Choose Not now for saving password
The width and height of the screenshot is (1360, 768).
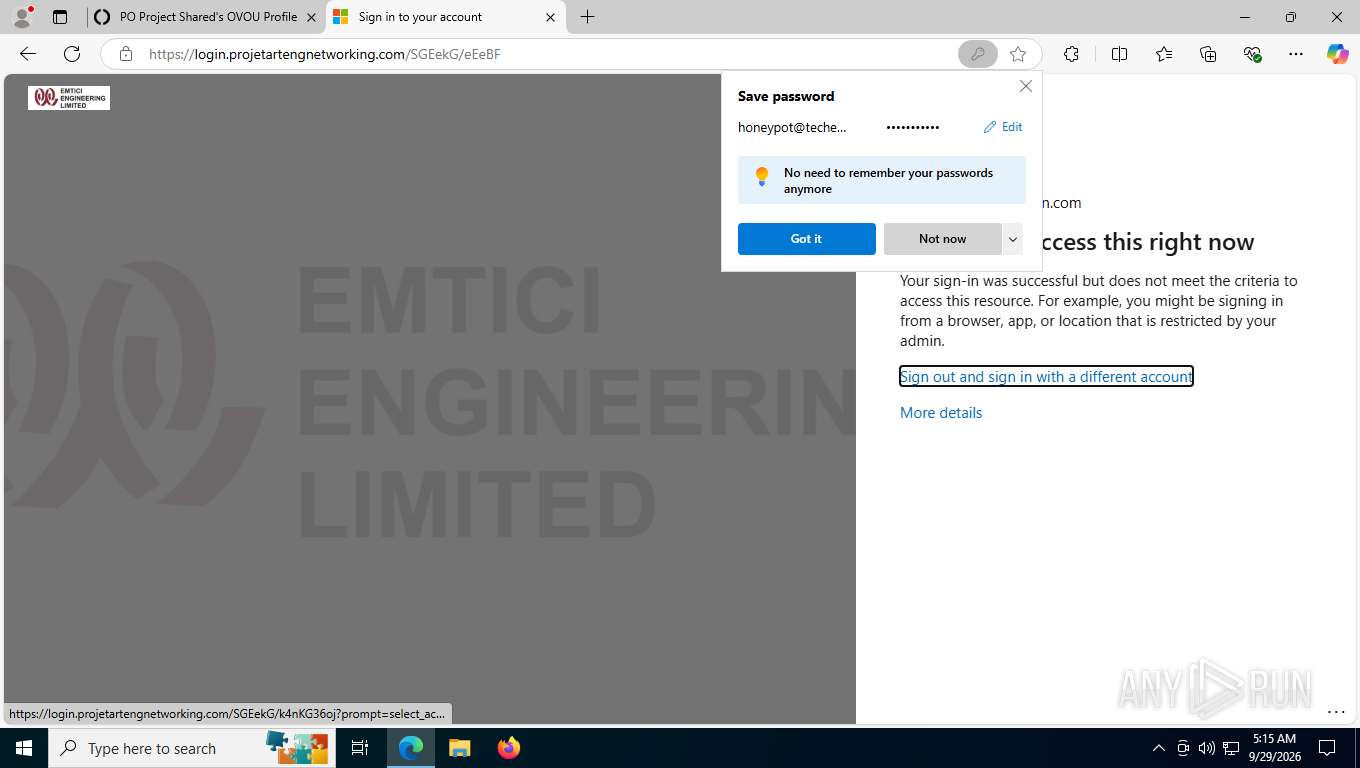pos(942,239)
